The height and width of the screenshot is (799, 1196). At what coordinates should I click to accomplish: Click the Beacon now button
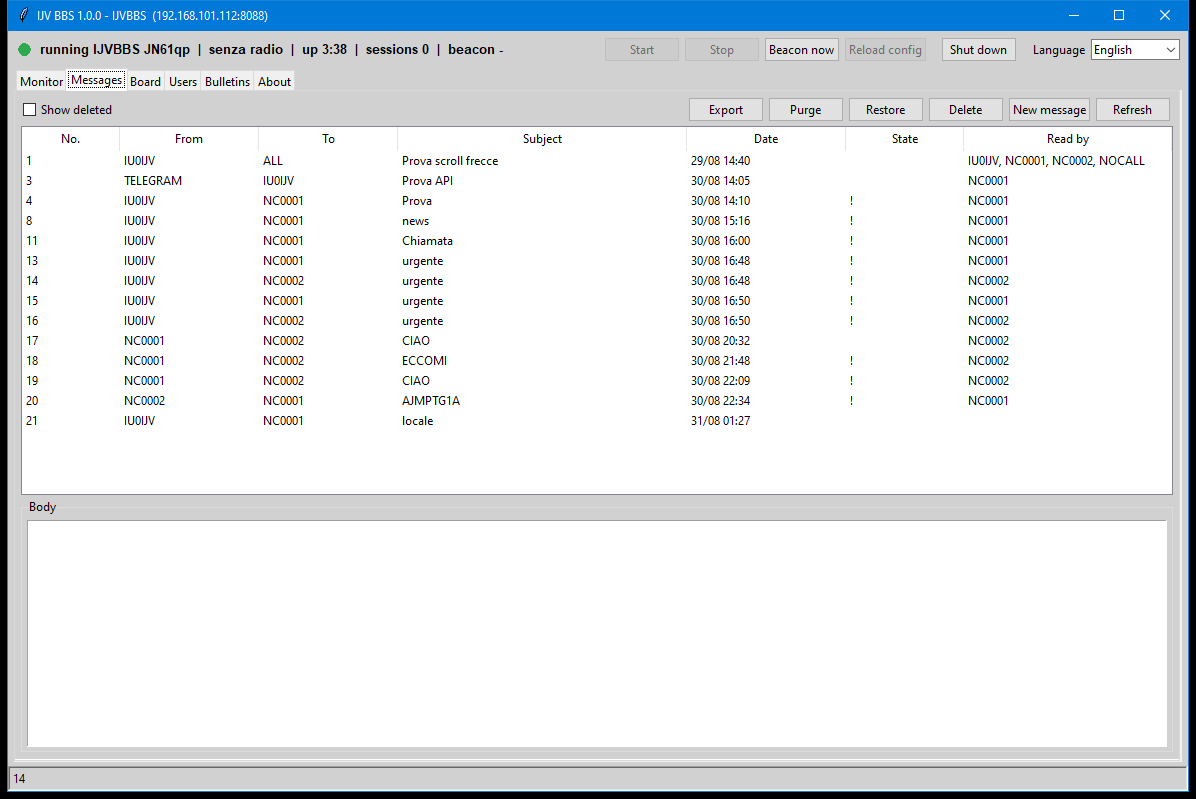[x=802, y=50]
